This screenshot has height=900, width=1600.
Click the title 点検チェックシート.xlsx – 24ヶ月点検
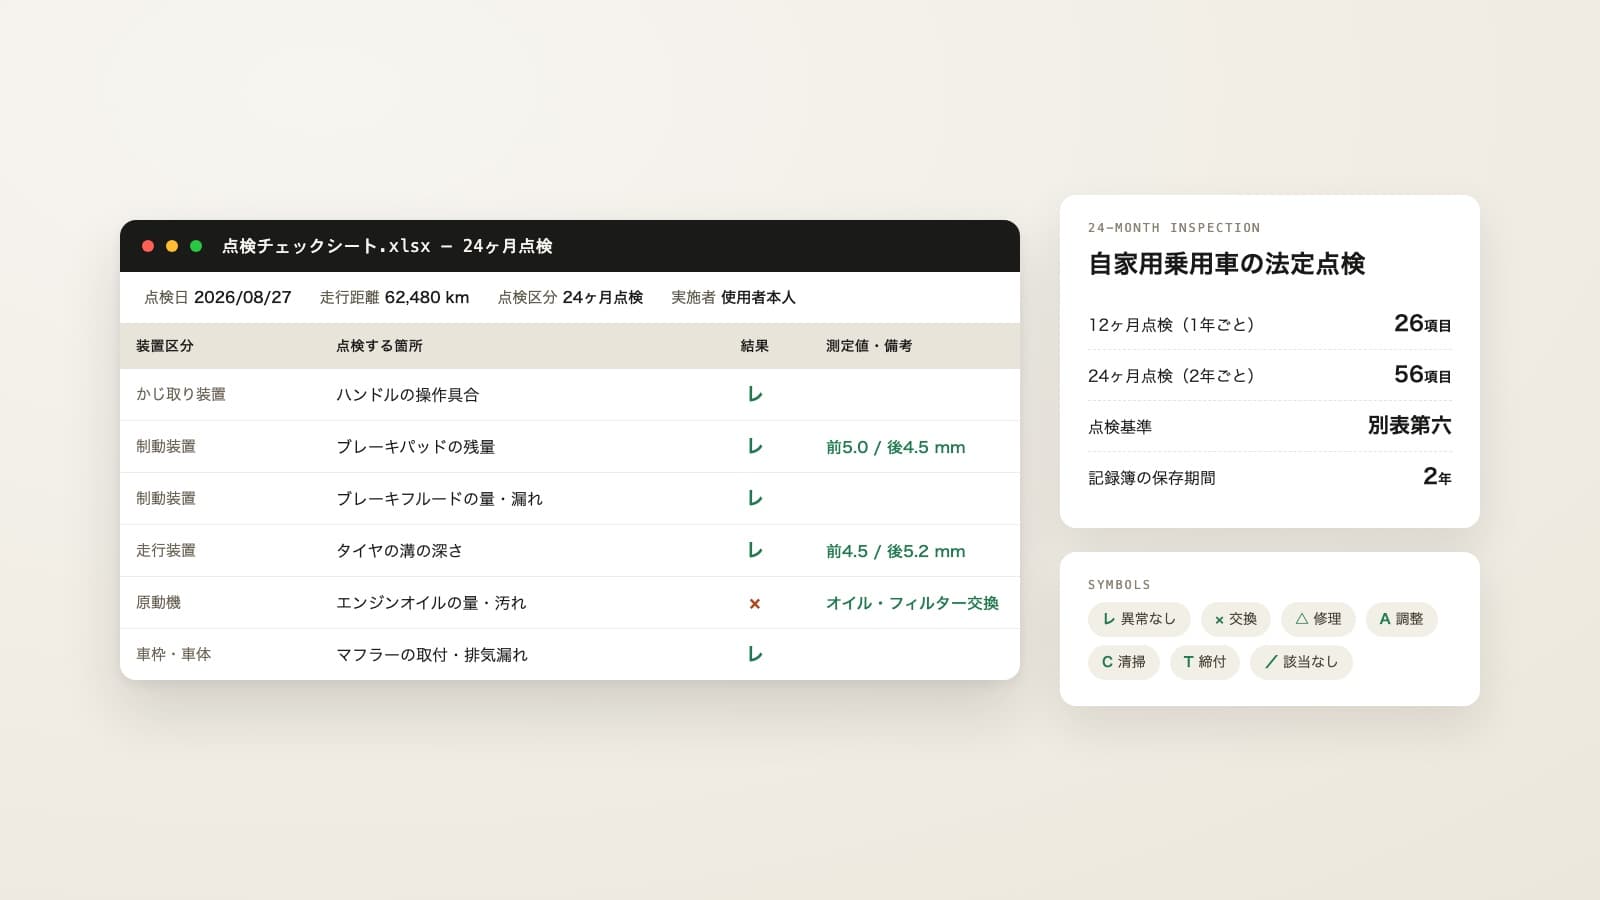(387, 246)
